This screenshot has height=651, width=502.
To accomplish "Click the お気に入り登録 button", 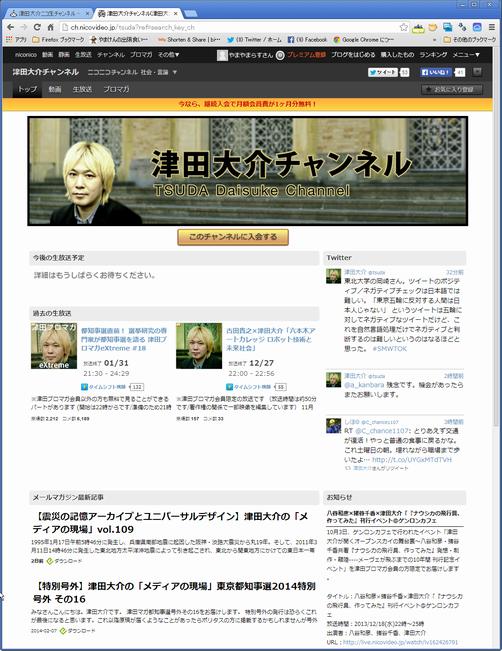I will click(452, 89).
